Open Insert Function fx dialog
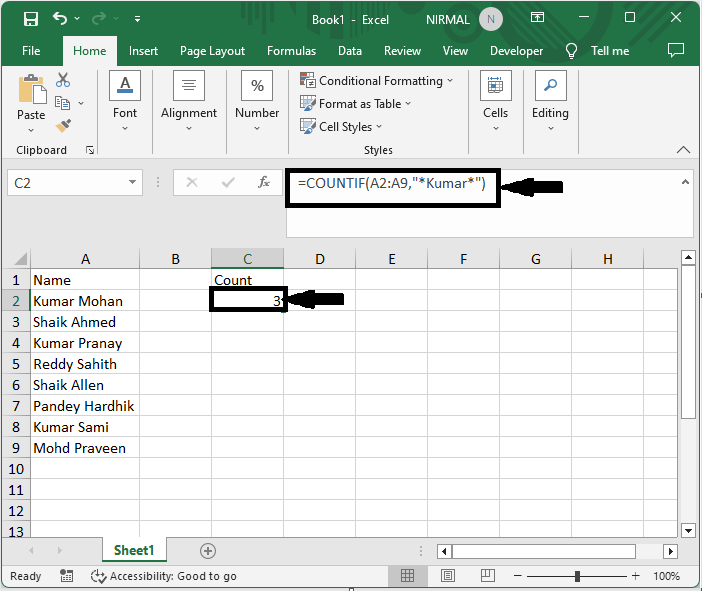Image resolution: width=702 pixels, height=591 pixels. (264, 182)
